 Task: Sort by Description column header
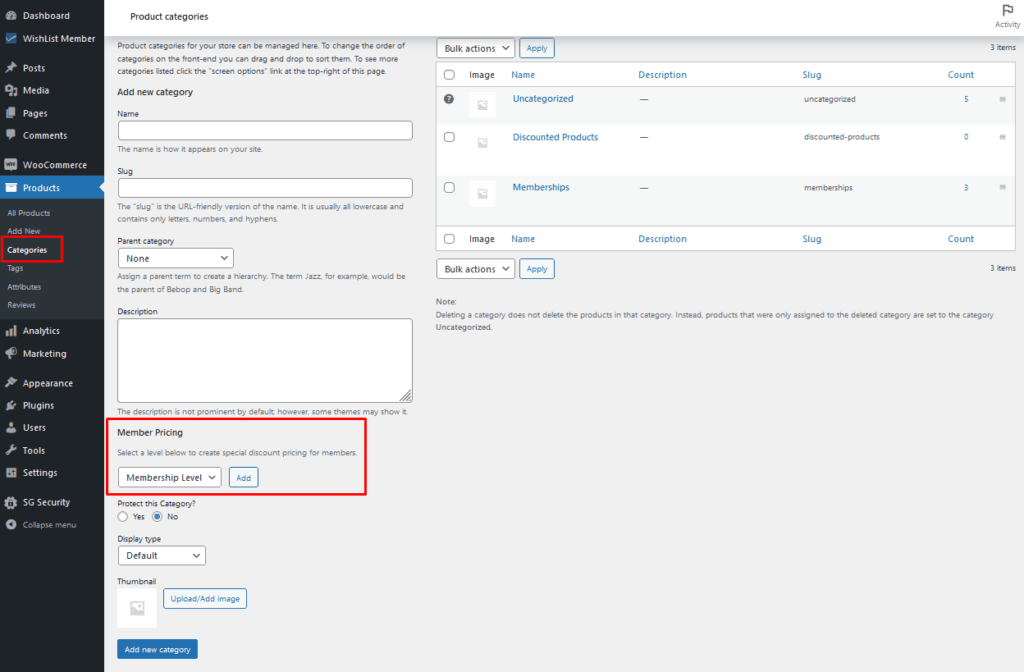click(x=662, y=74)
